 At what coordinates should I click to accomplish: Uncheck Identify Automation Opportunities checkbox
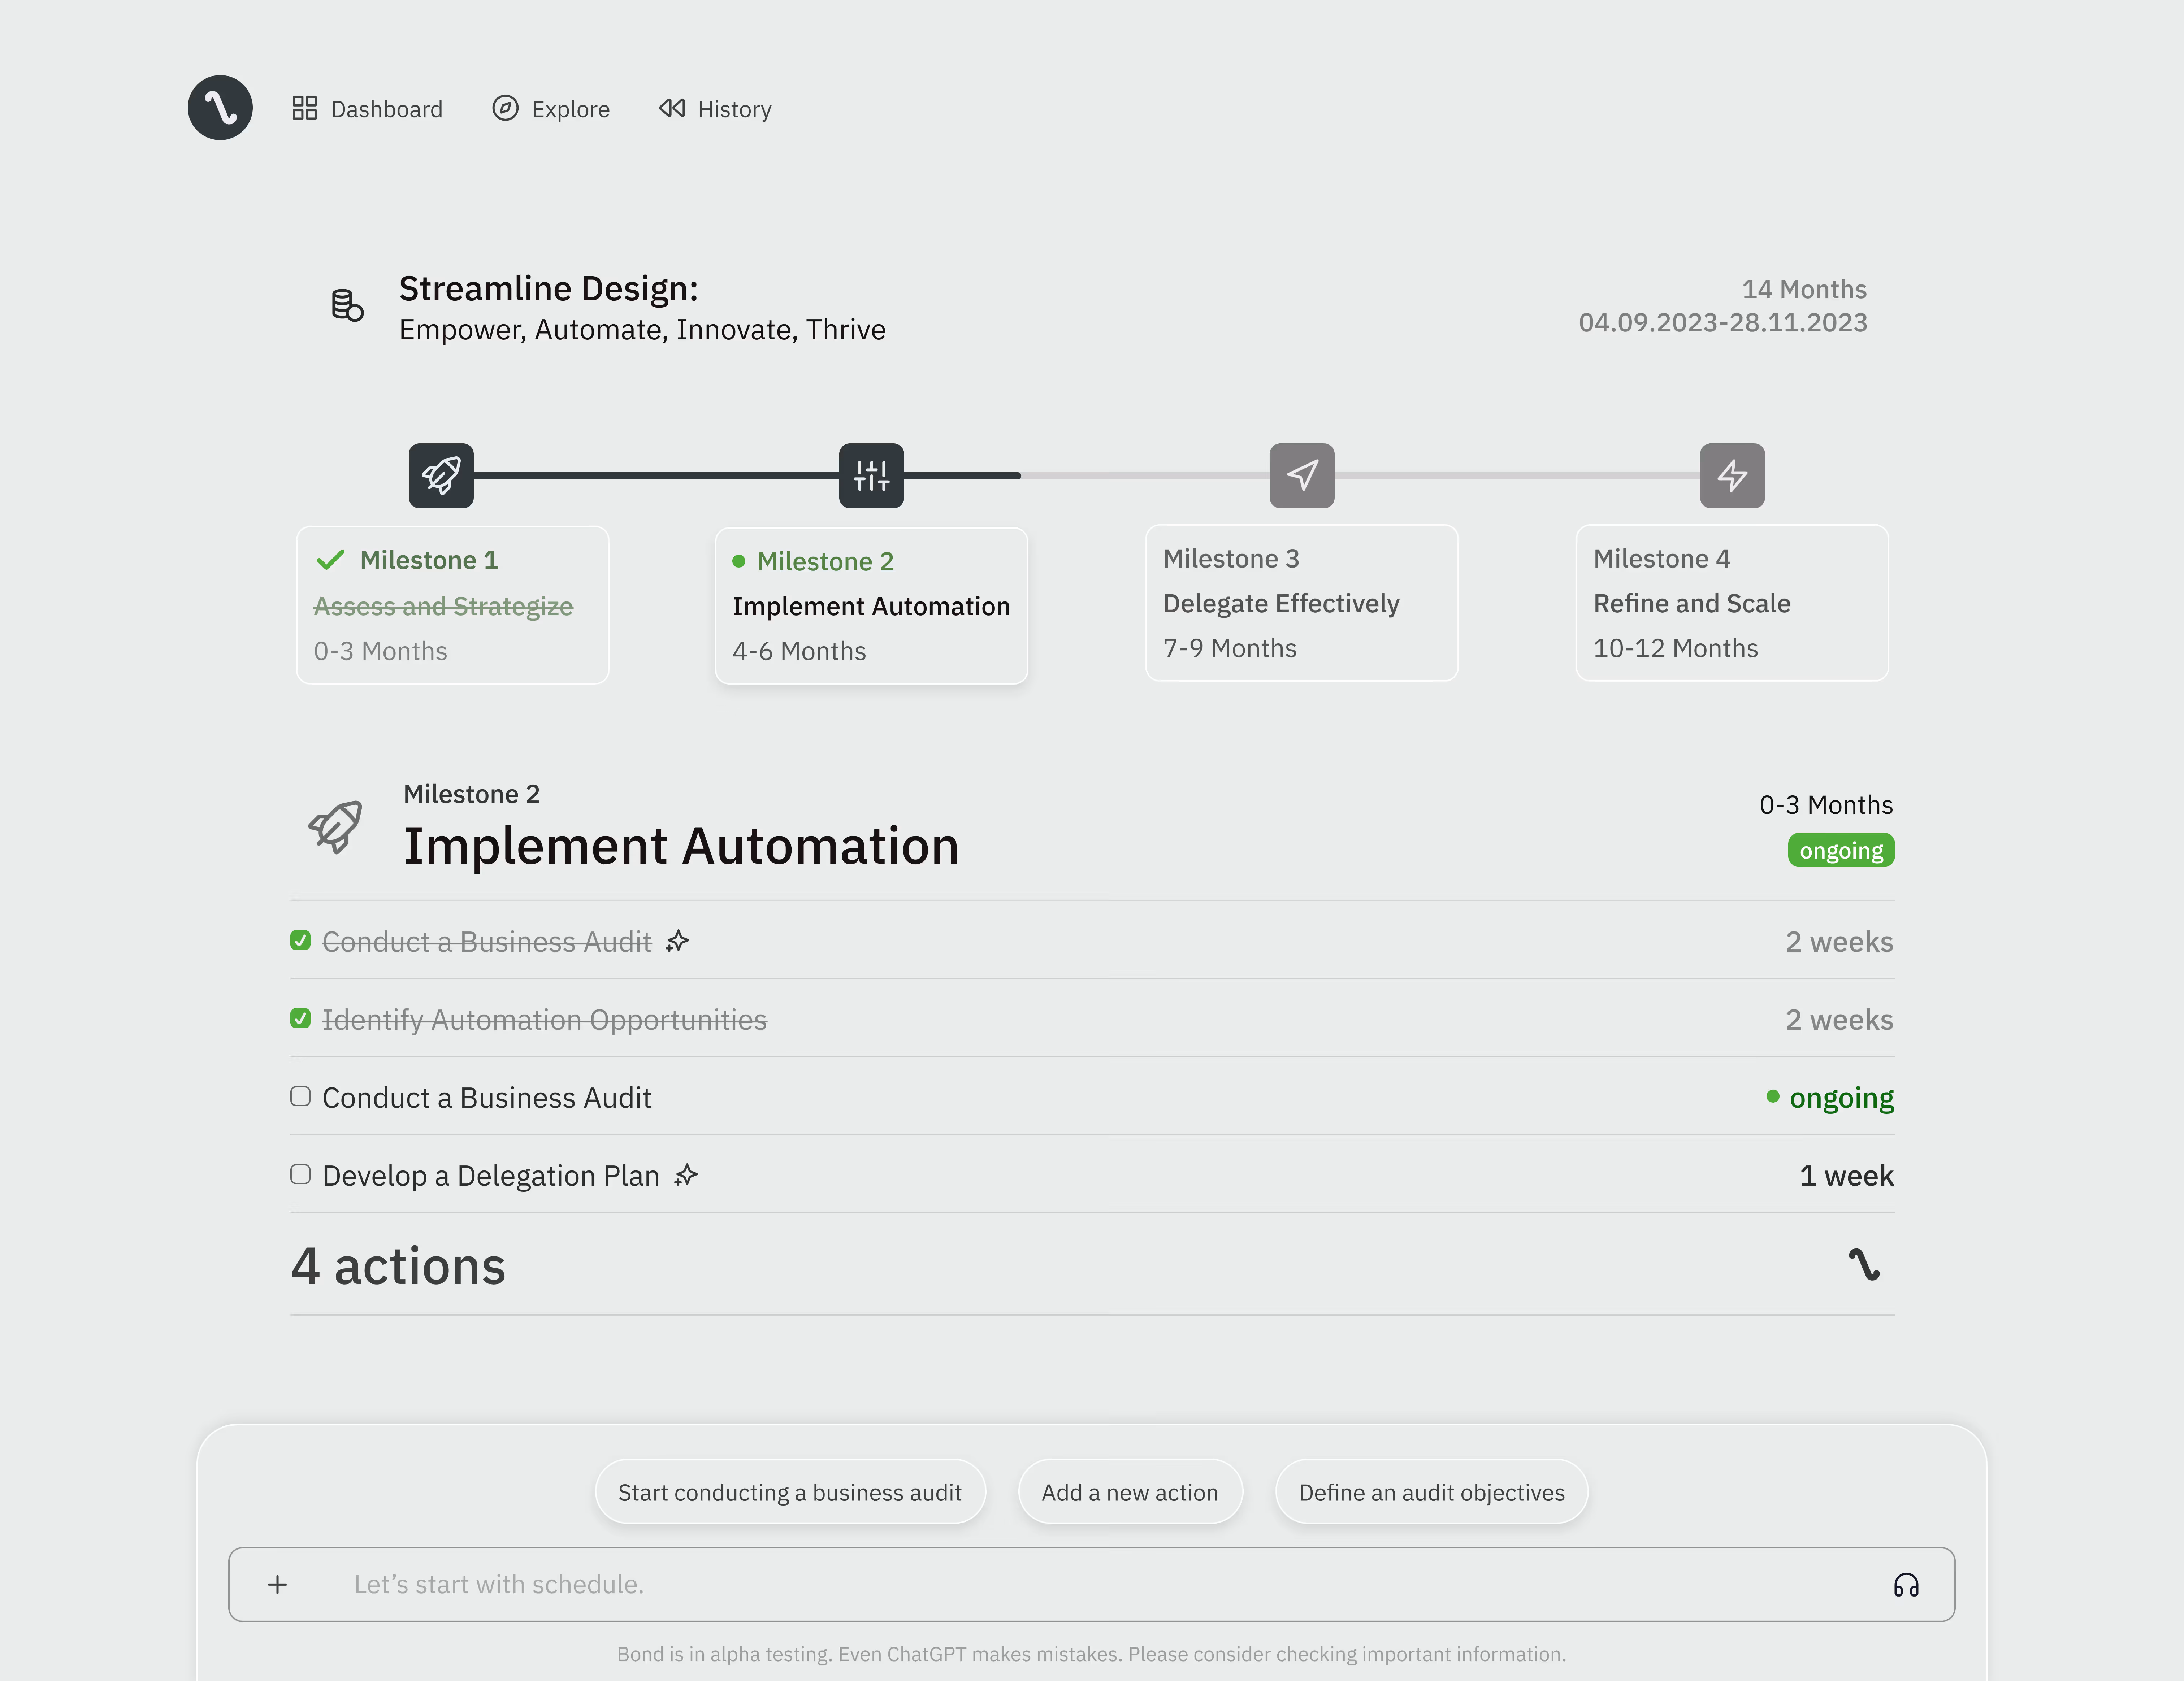[x=300, y=1019]
